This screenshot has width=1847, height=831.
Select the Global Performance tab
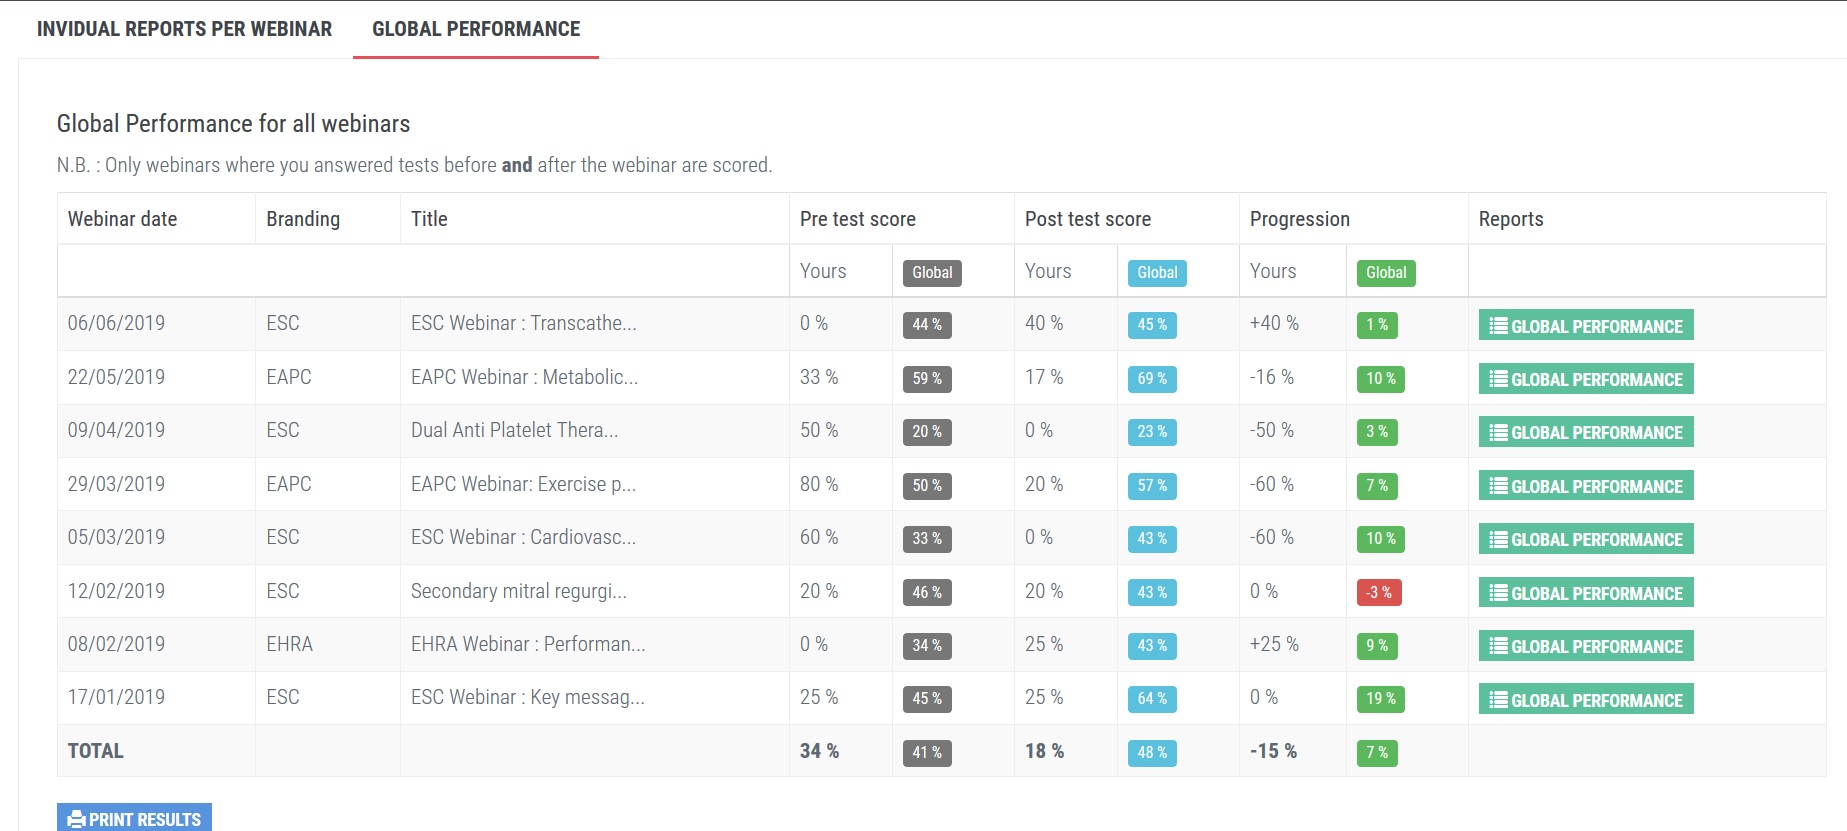[x=476, y=29]
